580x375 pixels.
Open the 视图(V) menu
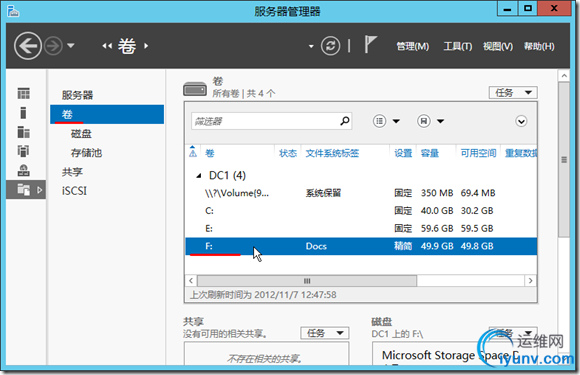(498, 46)
